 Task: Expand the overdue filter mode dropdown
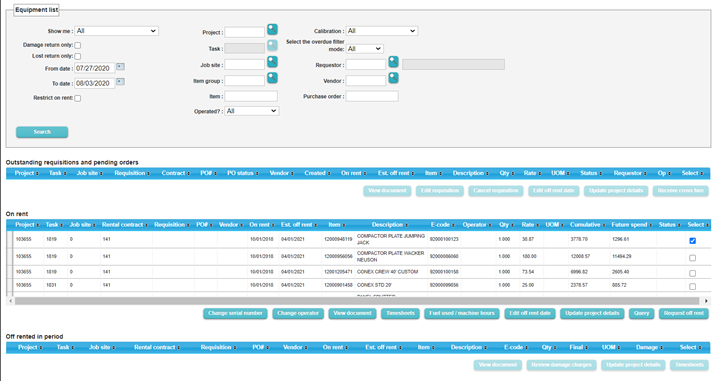pyautogui.click(x=365, y=49)
